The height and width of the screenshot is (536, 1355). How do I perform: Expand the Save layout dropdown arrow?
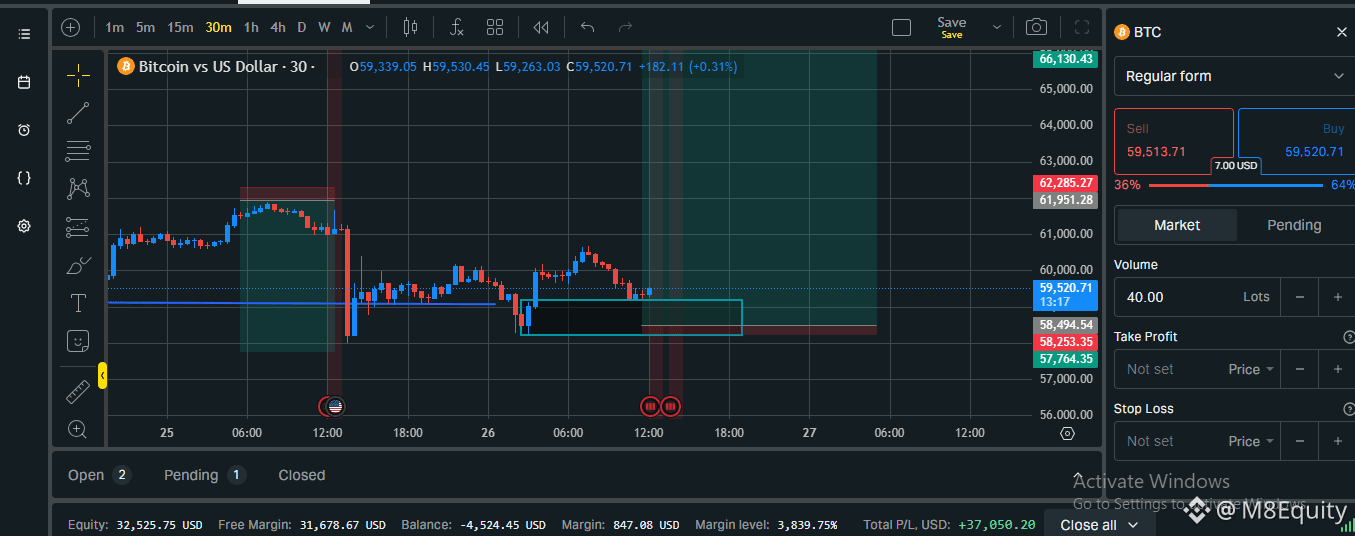996,27
